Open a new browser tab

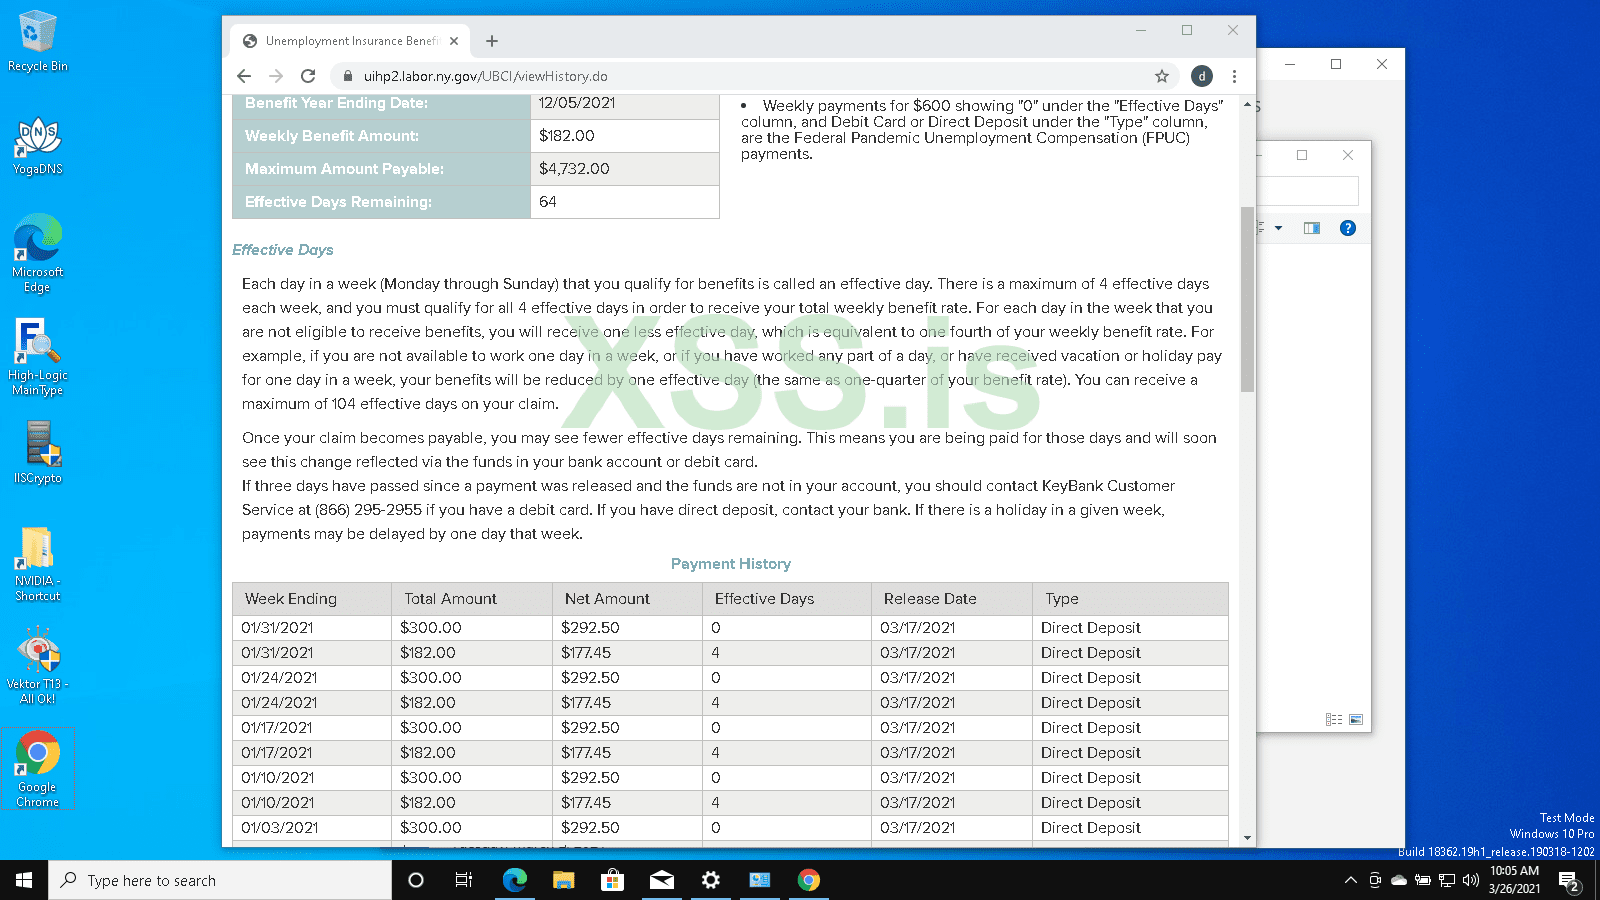point(492,41)
